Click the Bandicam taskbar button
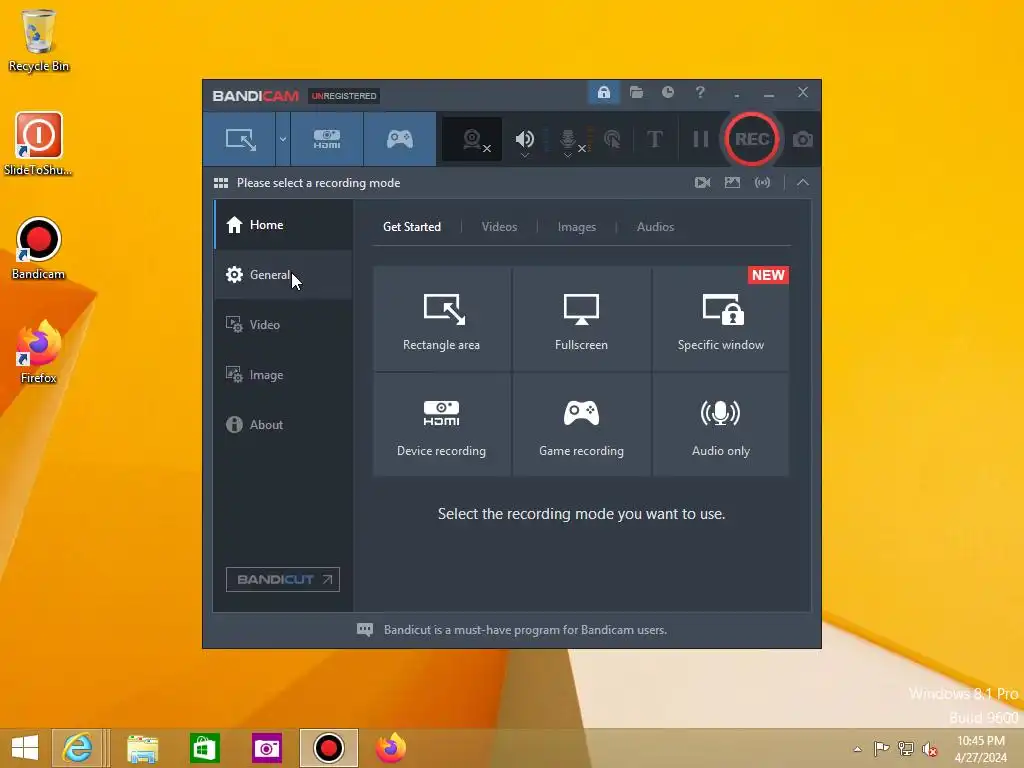This screenshot has height=768, width=1024. point(328,748)
